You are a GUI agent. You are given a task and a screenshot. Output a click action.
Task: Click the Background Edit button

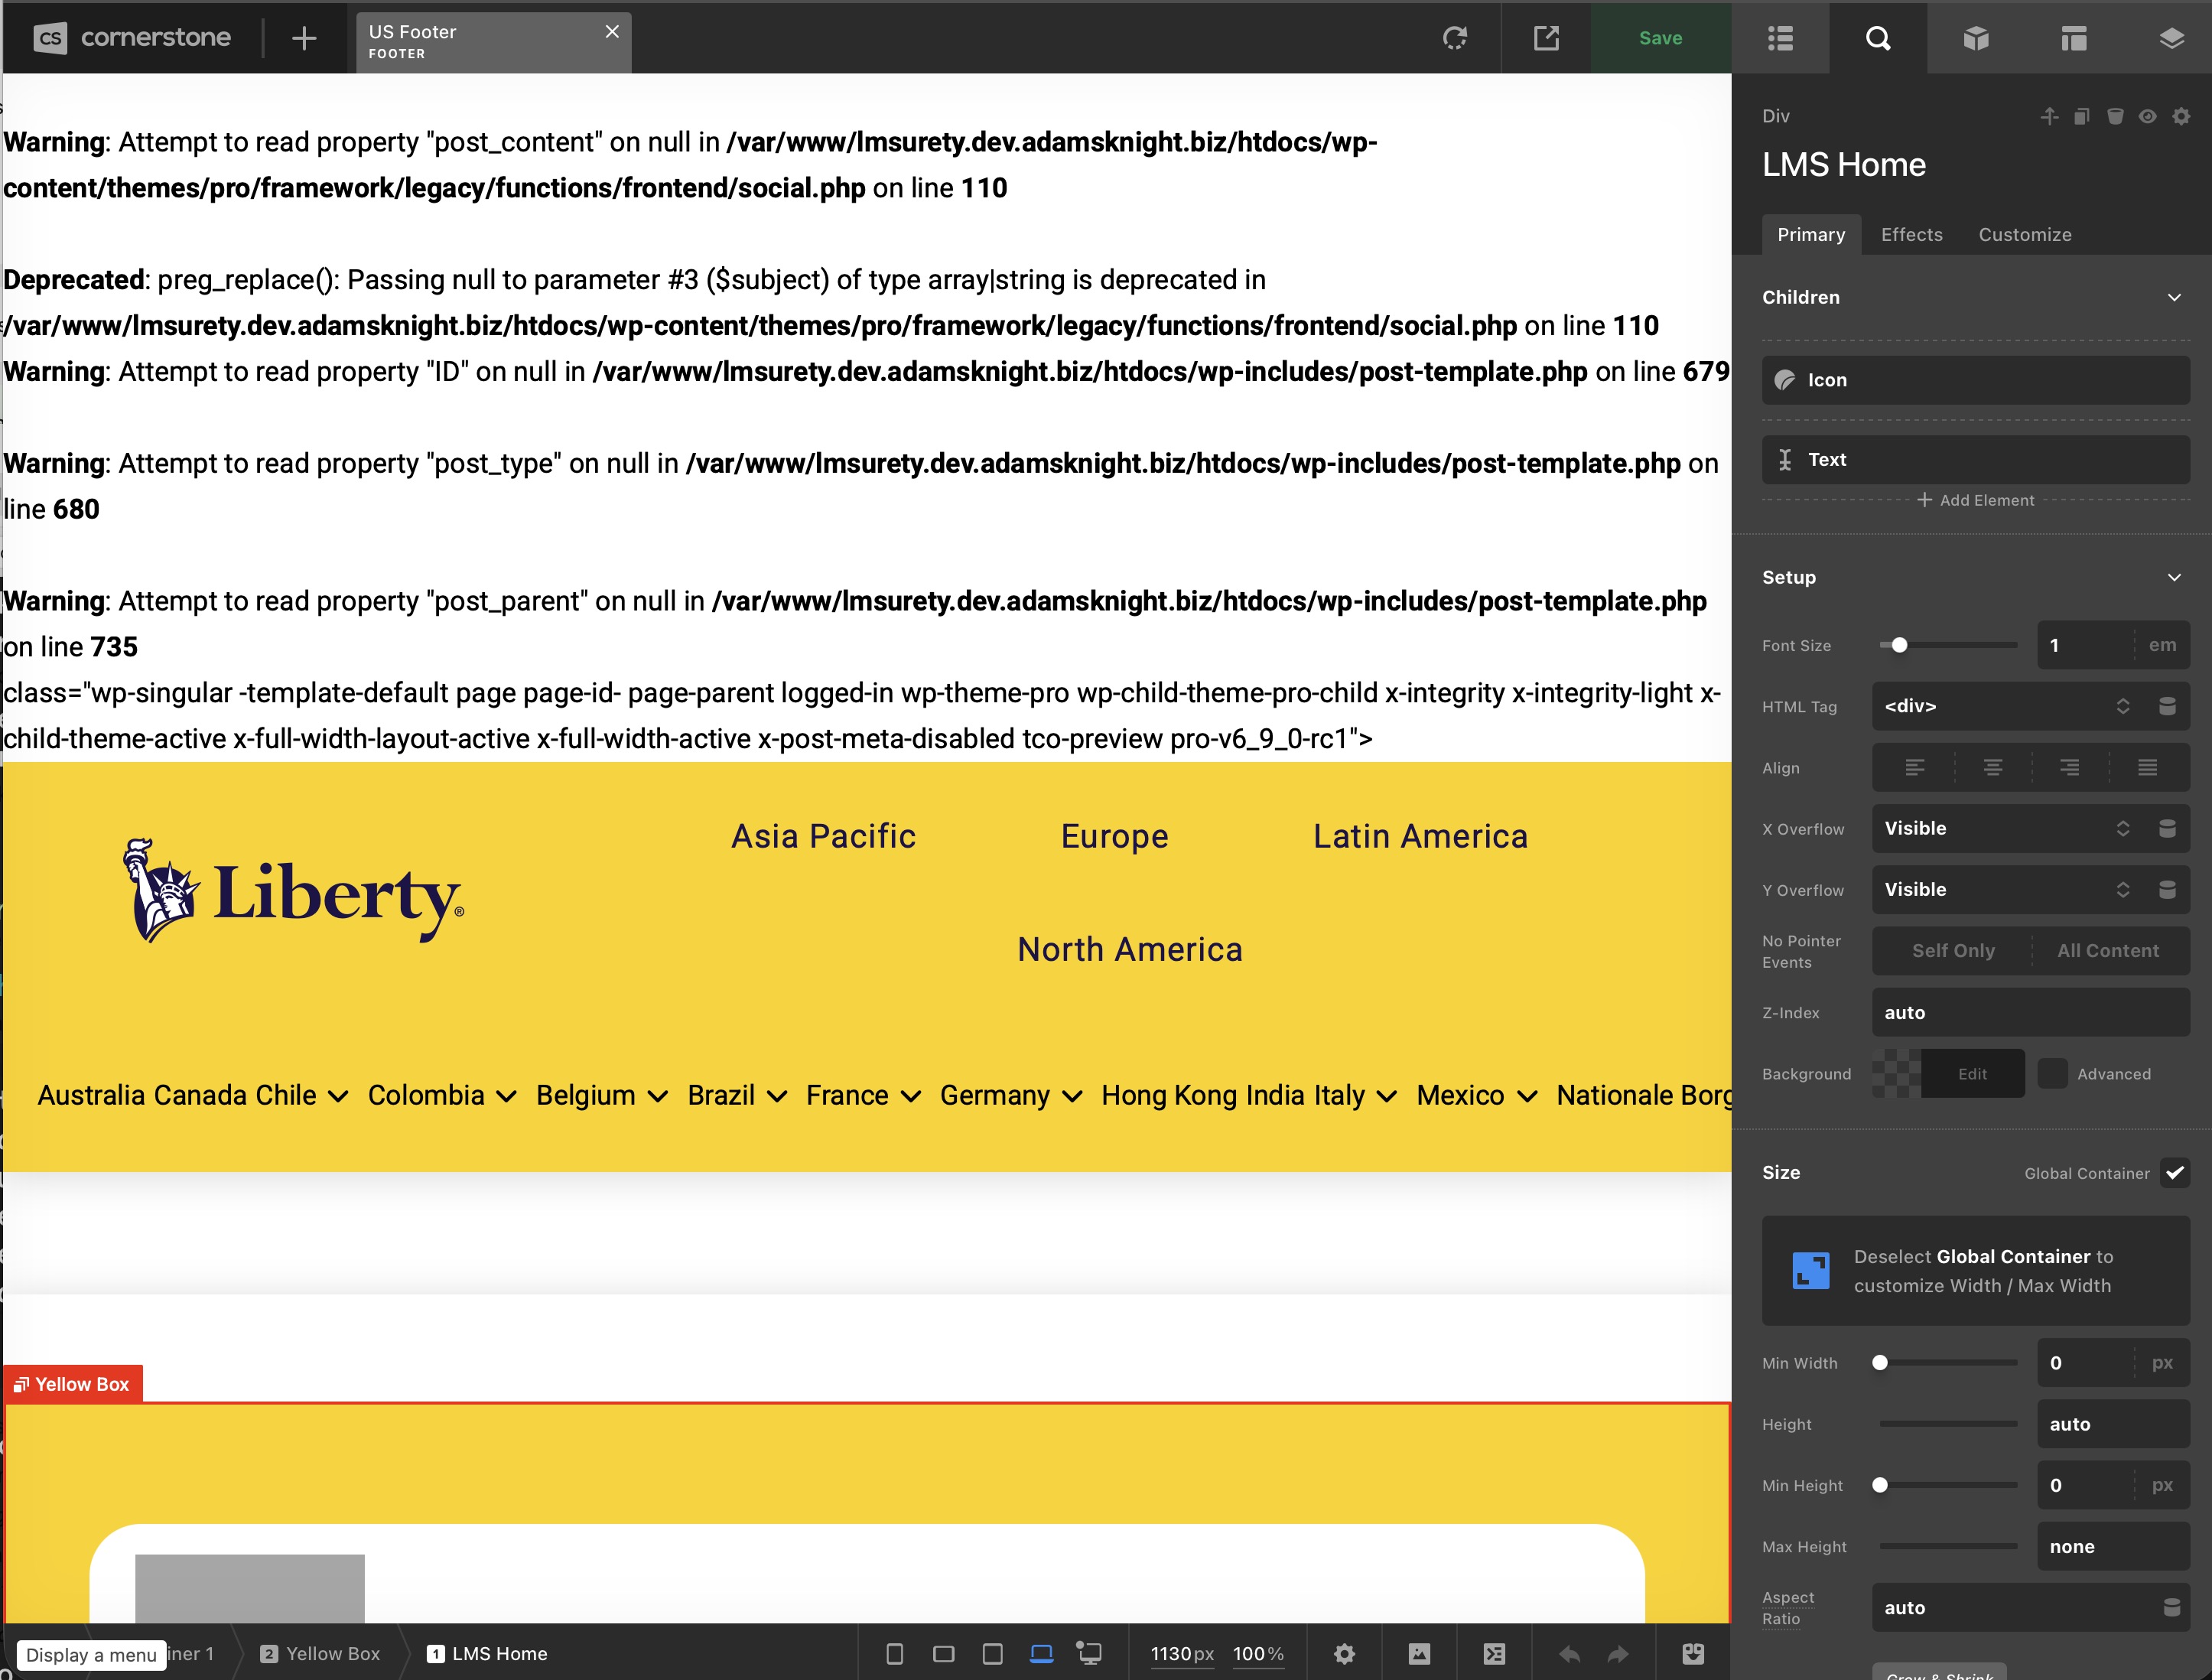coord(1972,1074)
